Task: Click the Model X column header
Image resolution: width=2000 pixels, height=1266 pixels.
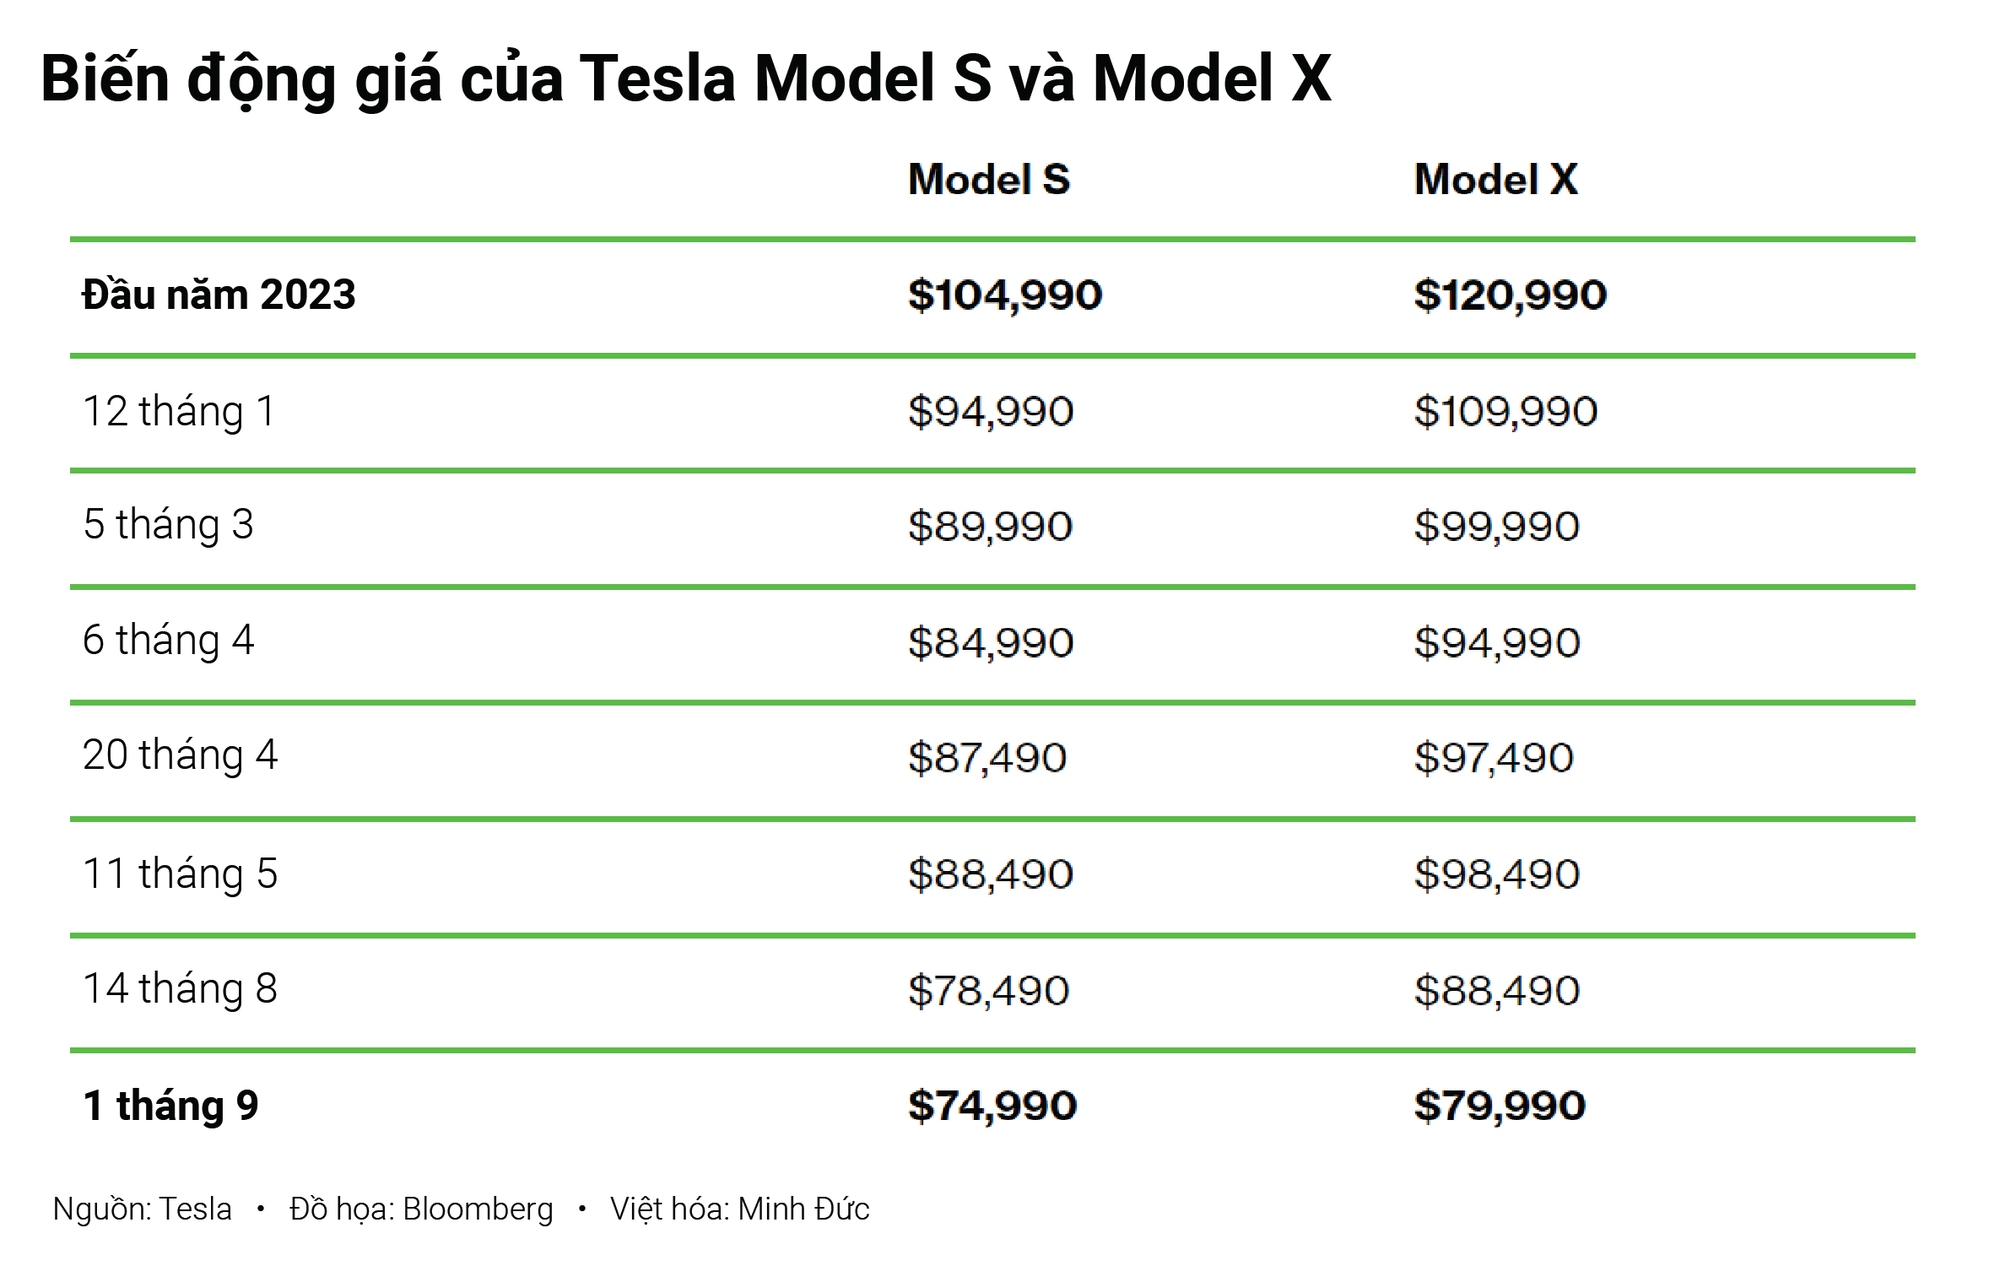Action: (x=1495, y=180)
